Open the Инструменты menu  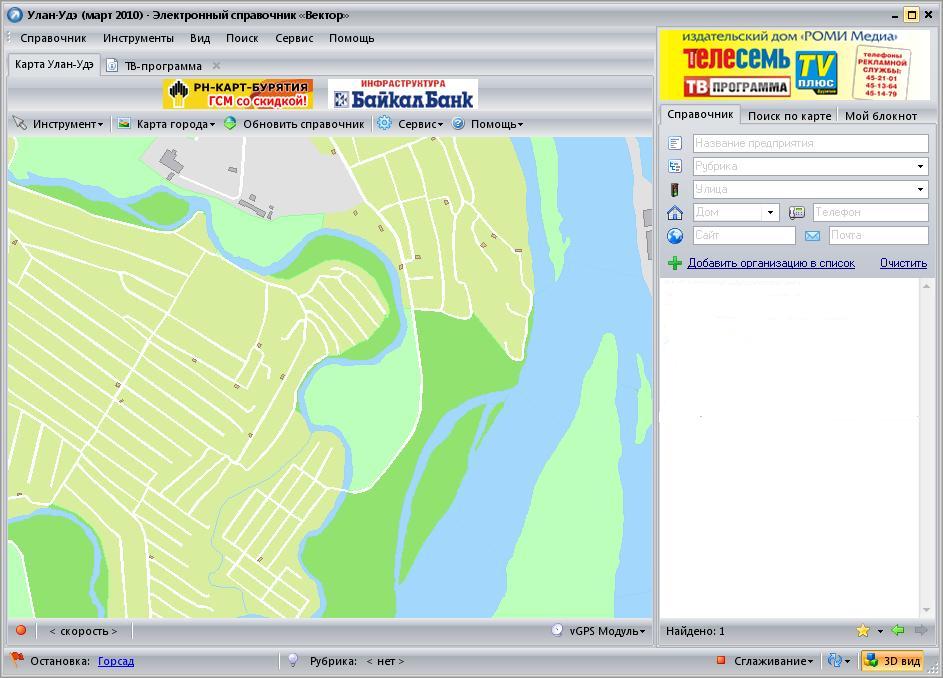pyautogui.click(x=138, y=38)
